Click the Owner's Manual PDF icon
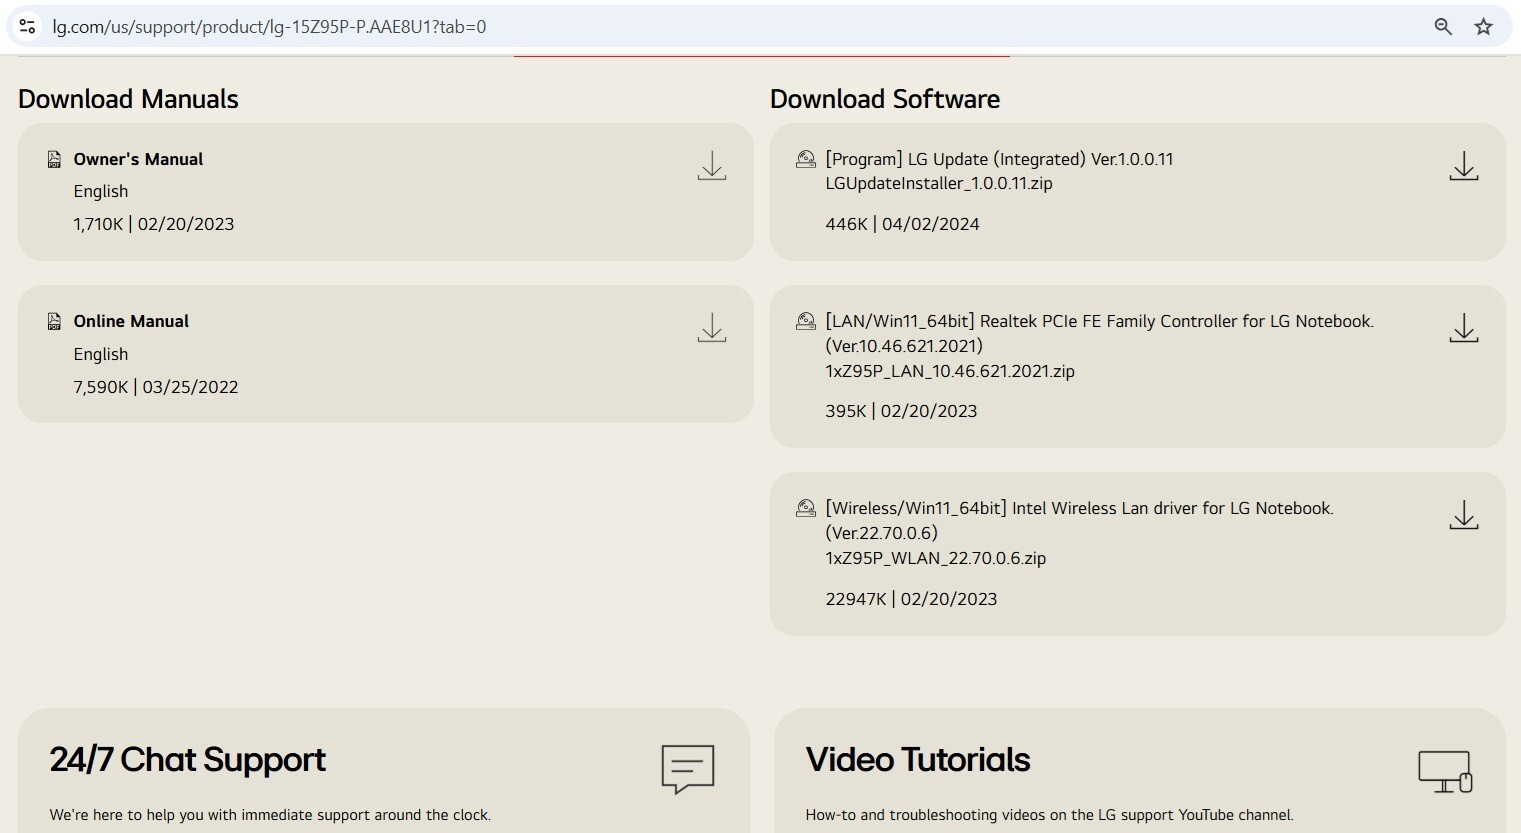 54,159
